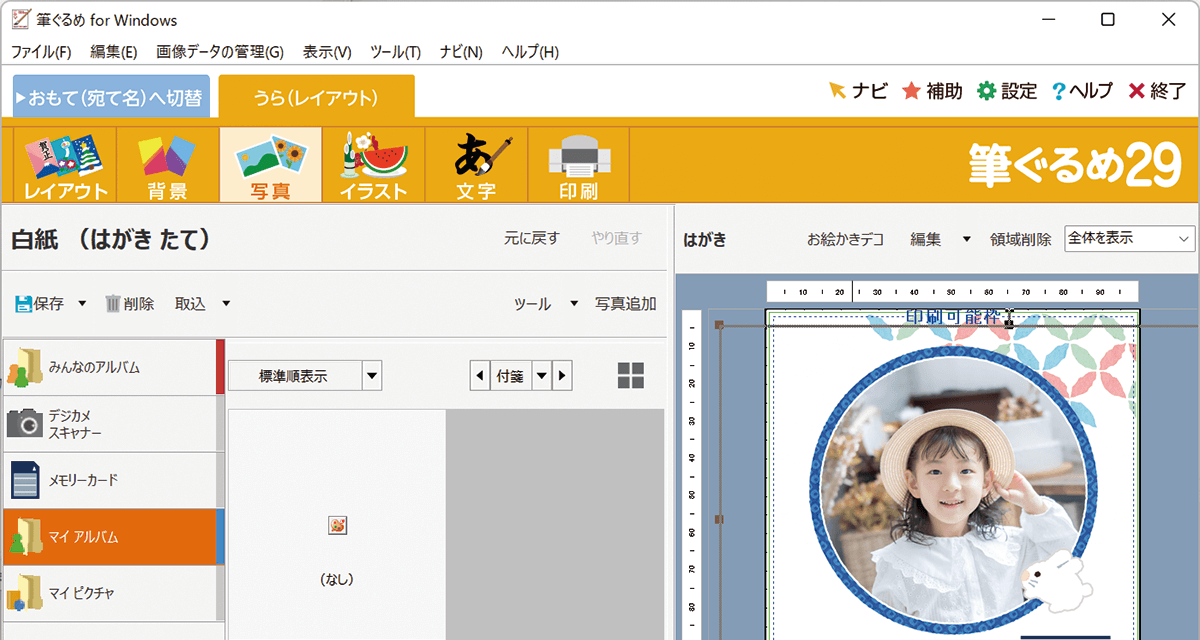The width and height of the screenshot is (1200, 640).
Task: Click 終了 with the red X icon
Action: 1157,91
